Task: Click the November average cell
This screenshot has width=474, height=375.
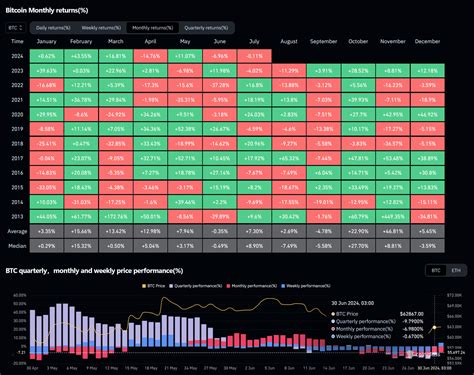Action: 393,231
